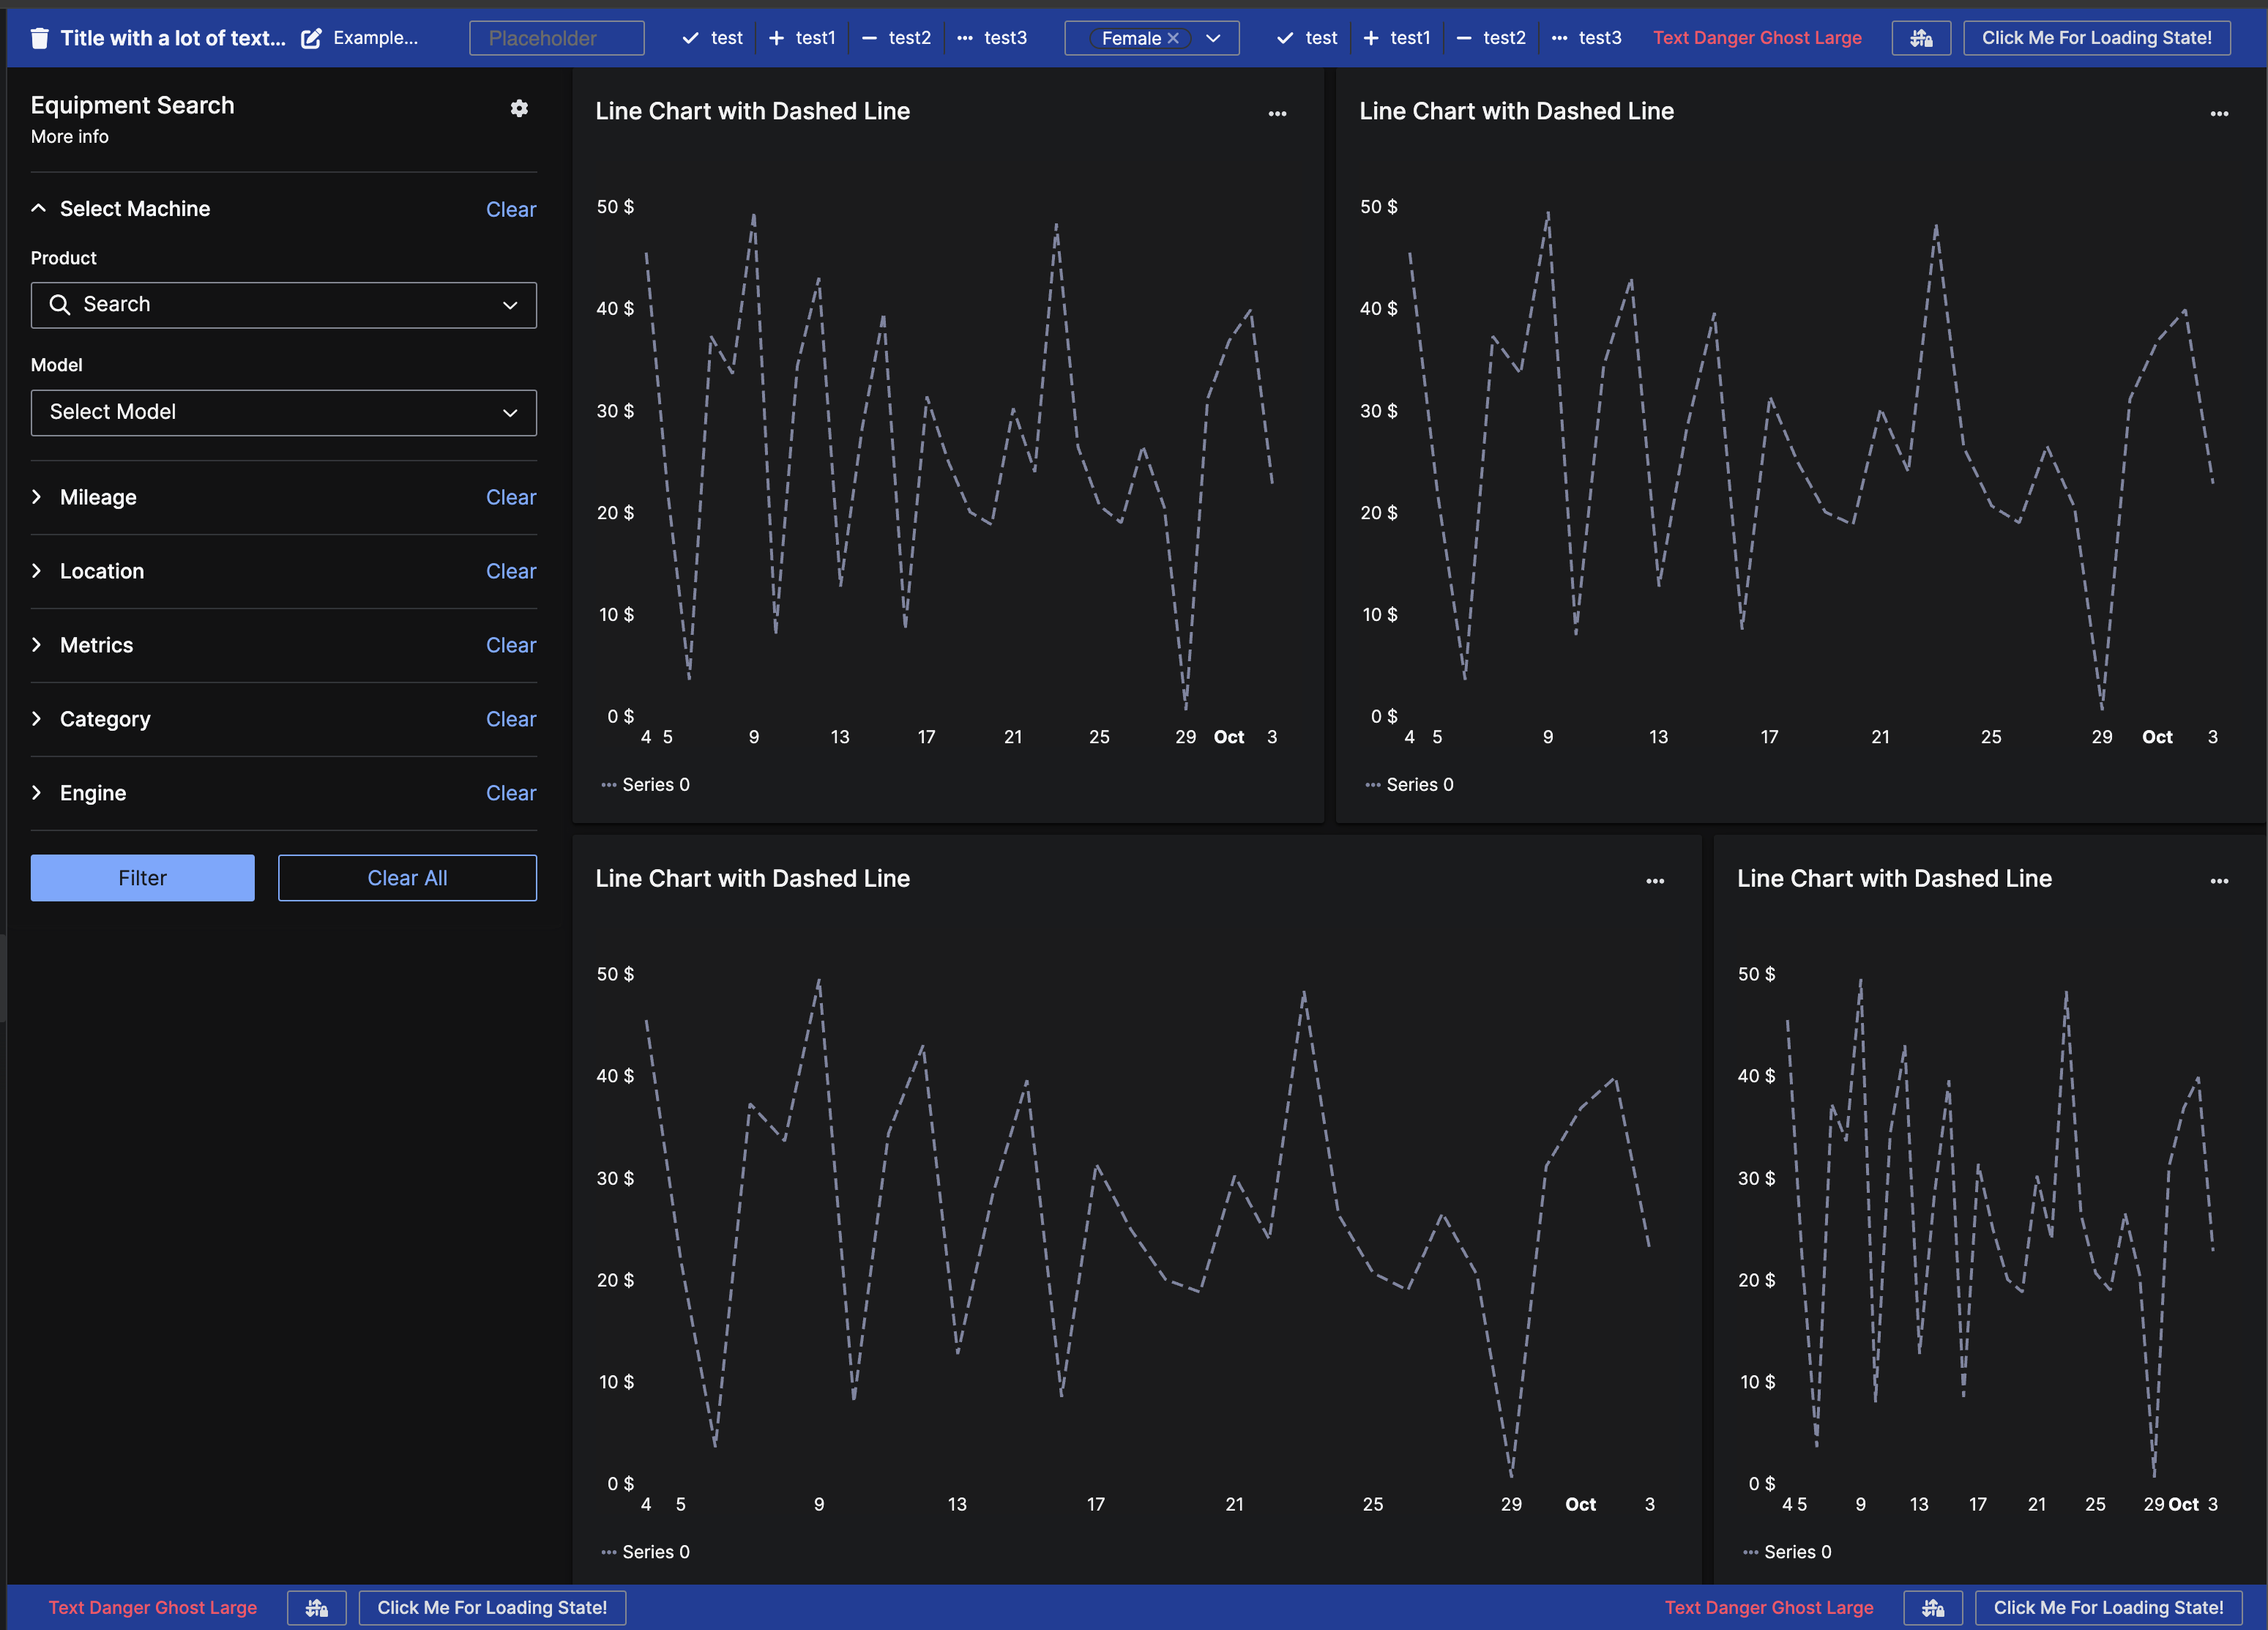Click the edit pencil icon next to Example
Image resolution: width=2268 pixels, height=1630 pixels.
pyautogui.click(x=312, y=38)
